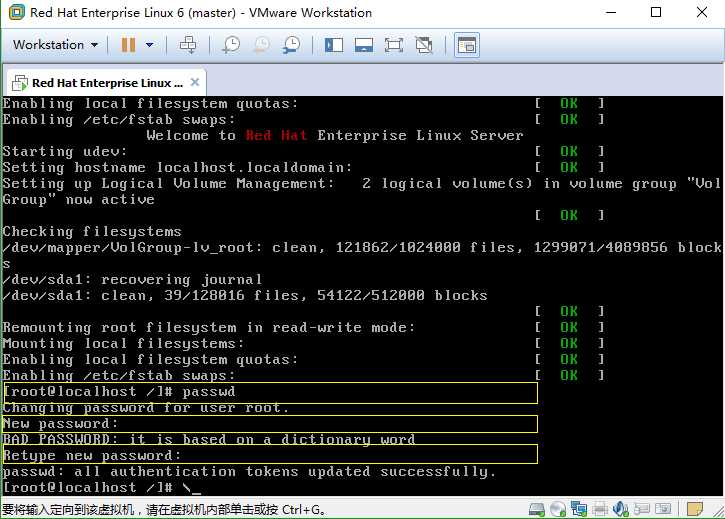This screenshot has width=725, height=519.
Task: Click the 'passwd' command line text
Action: point(209,392)
